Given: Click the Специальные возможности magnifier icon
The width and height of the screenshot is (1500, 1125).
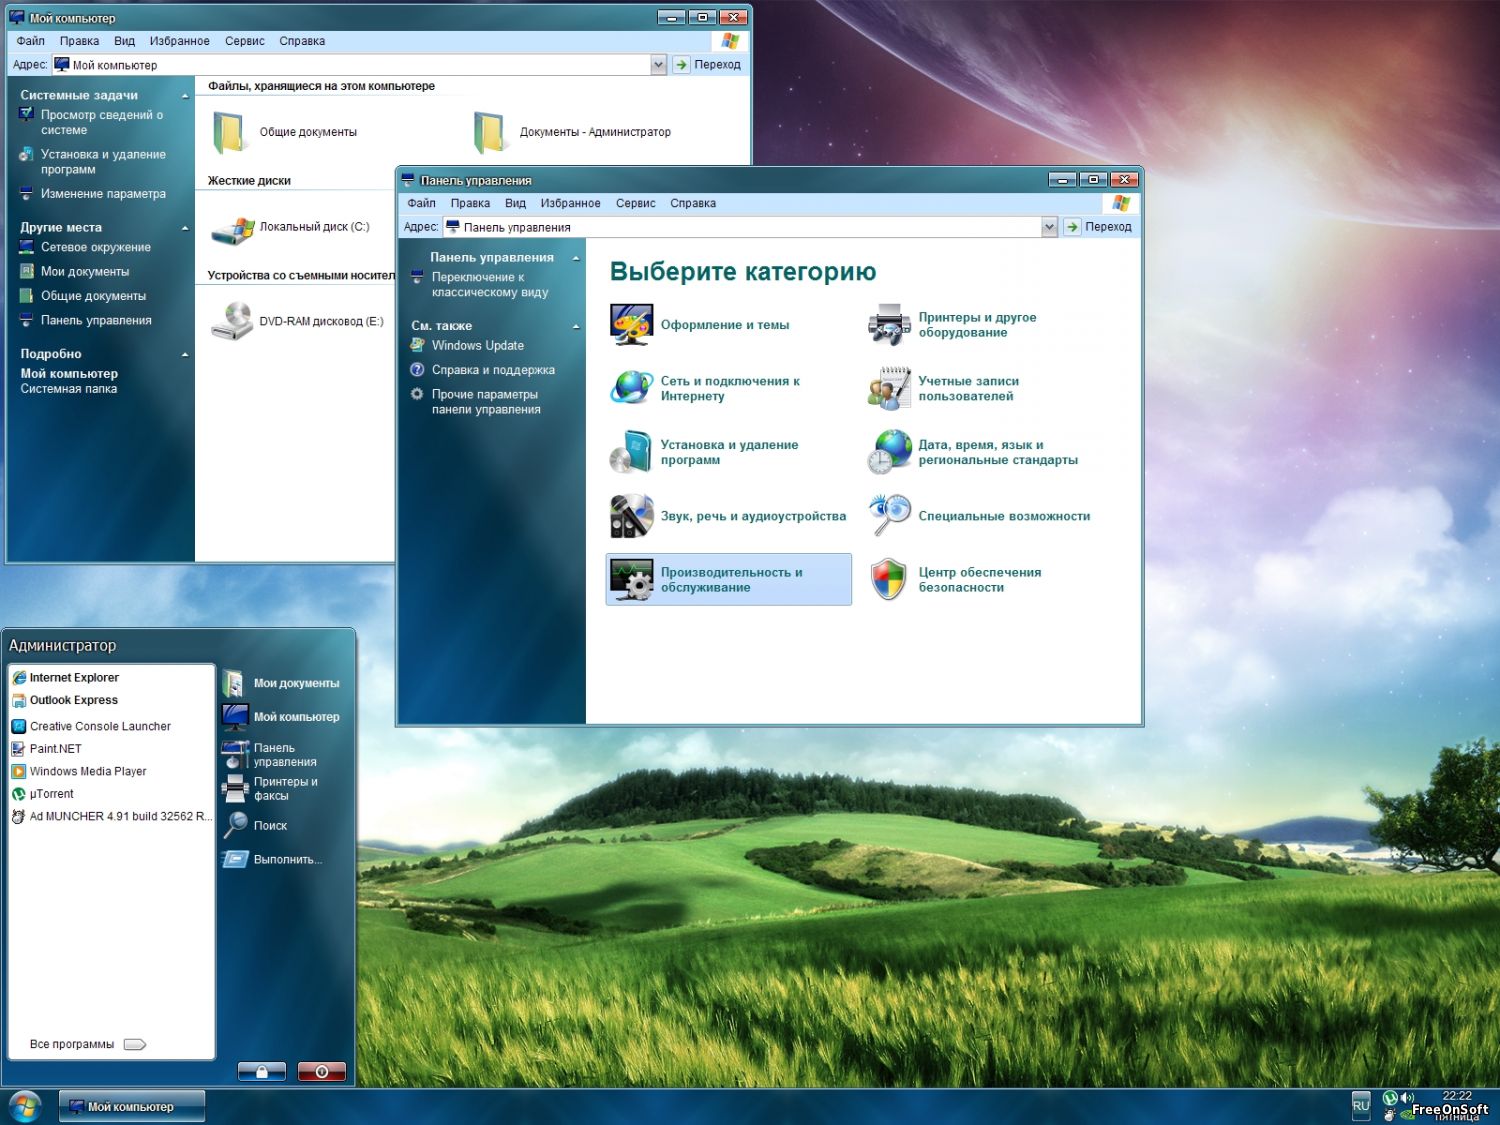Looking at the screenshot, I should pyautogui.click(x=889, y=516).
